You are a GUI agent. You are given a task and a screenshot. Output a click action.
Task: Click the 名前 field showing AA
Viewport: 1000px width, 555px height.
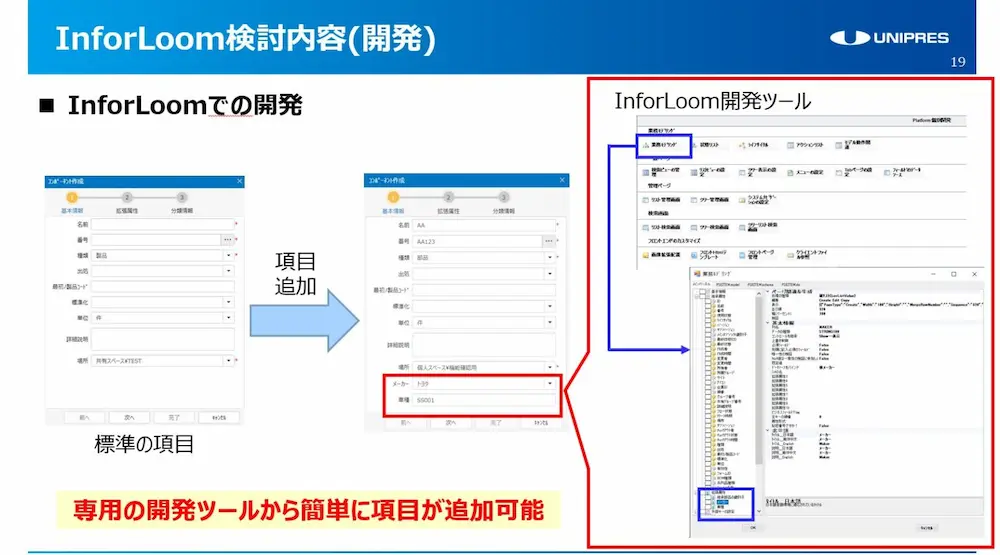pyautogui.click(x=485, y=225)
